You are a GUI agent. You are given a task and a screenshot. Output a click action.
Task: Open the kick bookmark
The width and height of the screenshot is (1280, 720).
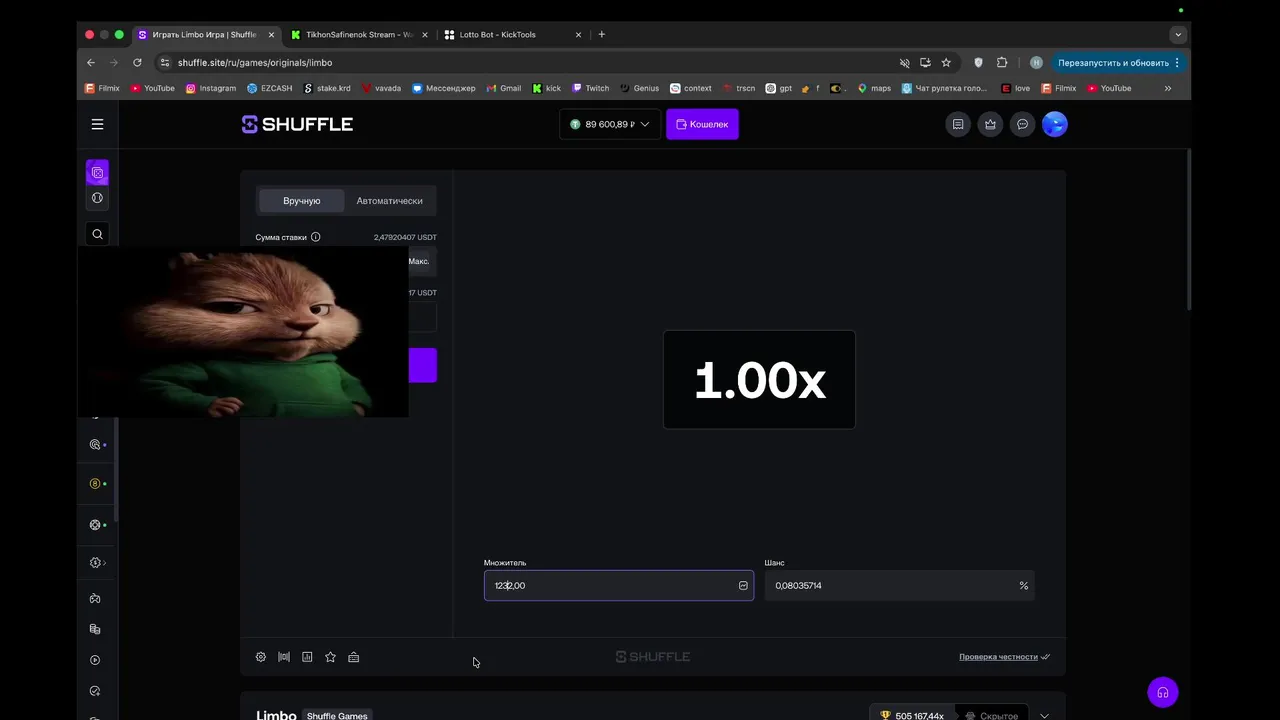tap(547, 88)
